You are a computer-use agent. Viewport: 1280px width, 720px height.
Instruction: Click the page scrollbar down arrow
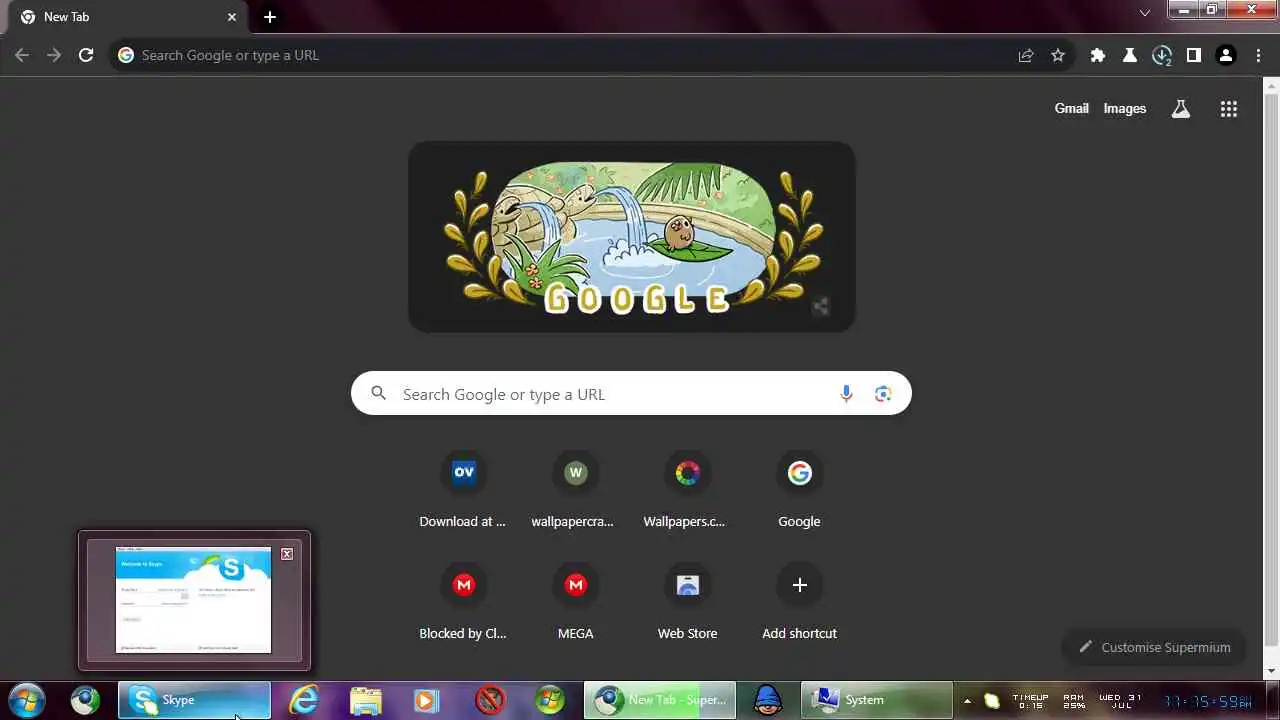[x=1271, y=671]
